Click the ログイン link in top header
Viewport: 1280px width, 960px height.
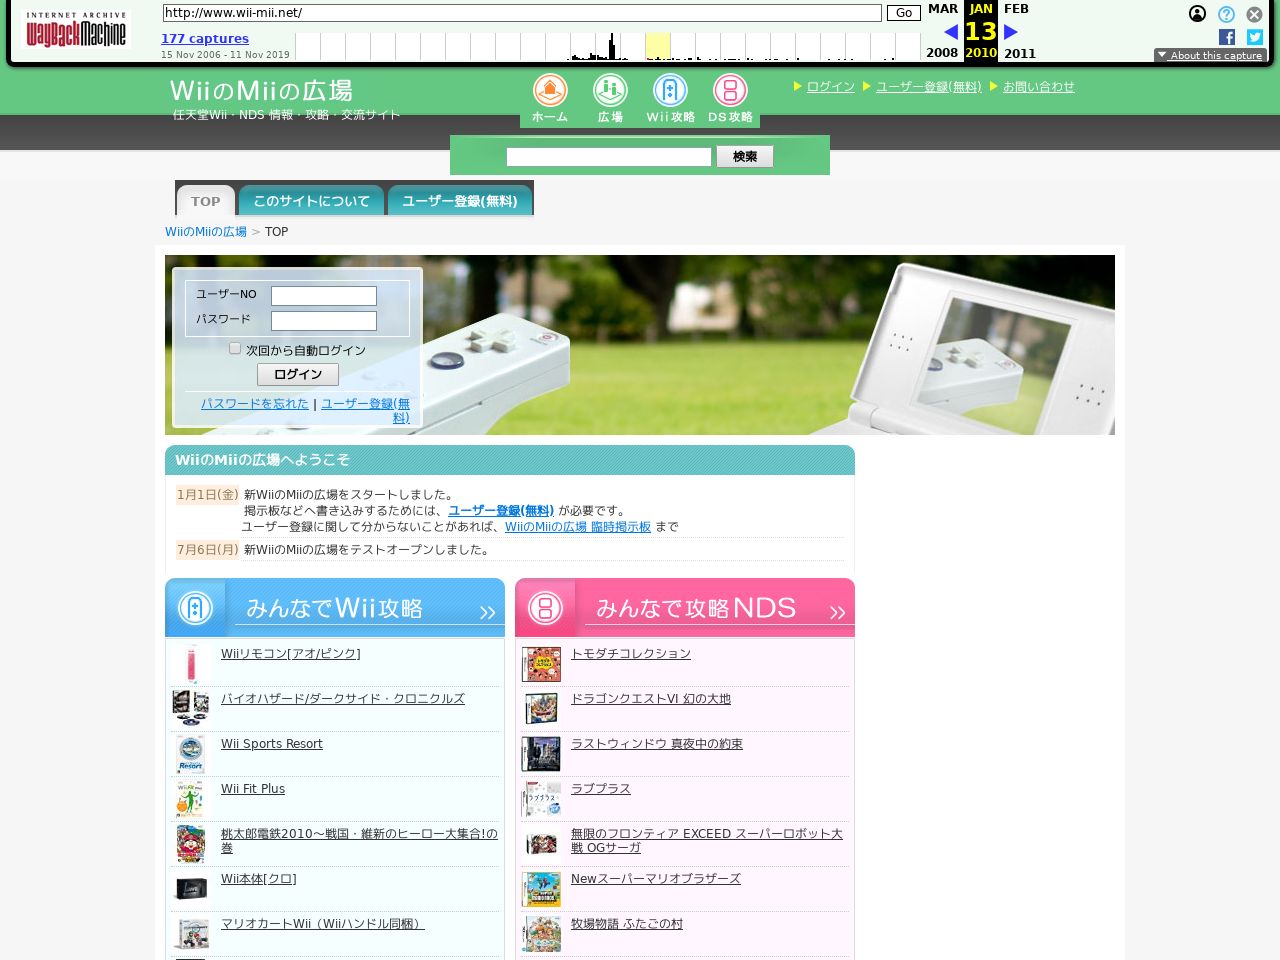pyautogui.click(x=831, y=87)
